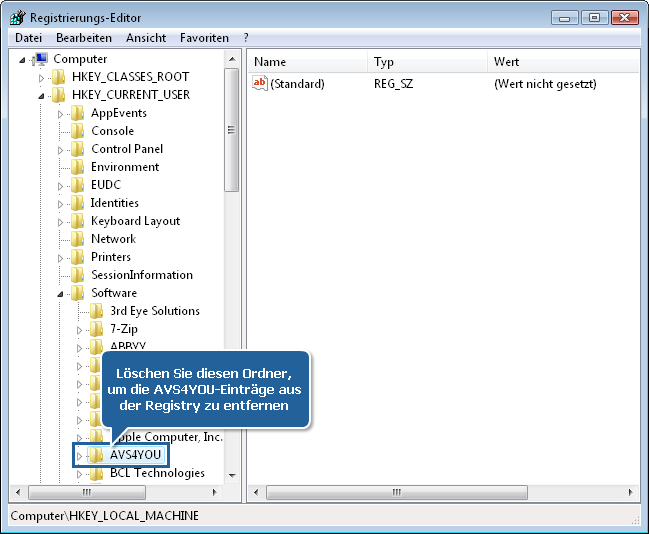Click the REG_SZ type cell
649x534 pixels.
(x=393, y=84)
